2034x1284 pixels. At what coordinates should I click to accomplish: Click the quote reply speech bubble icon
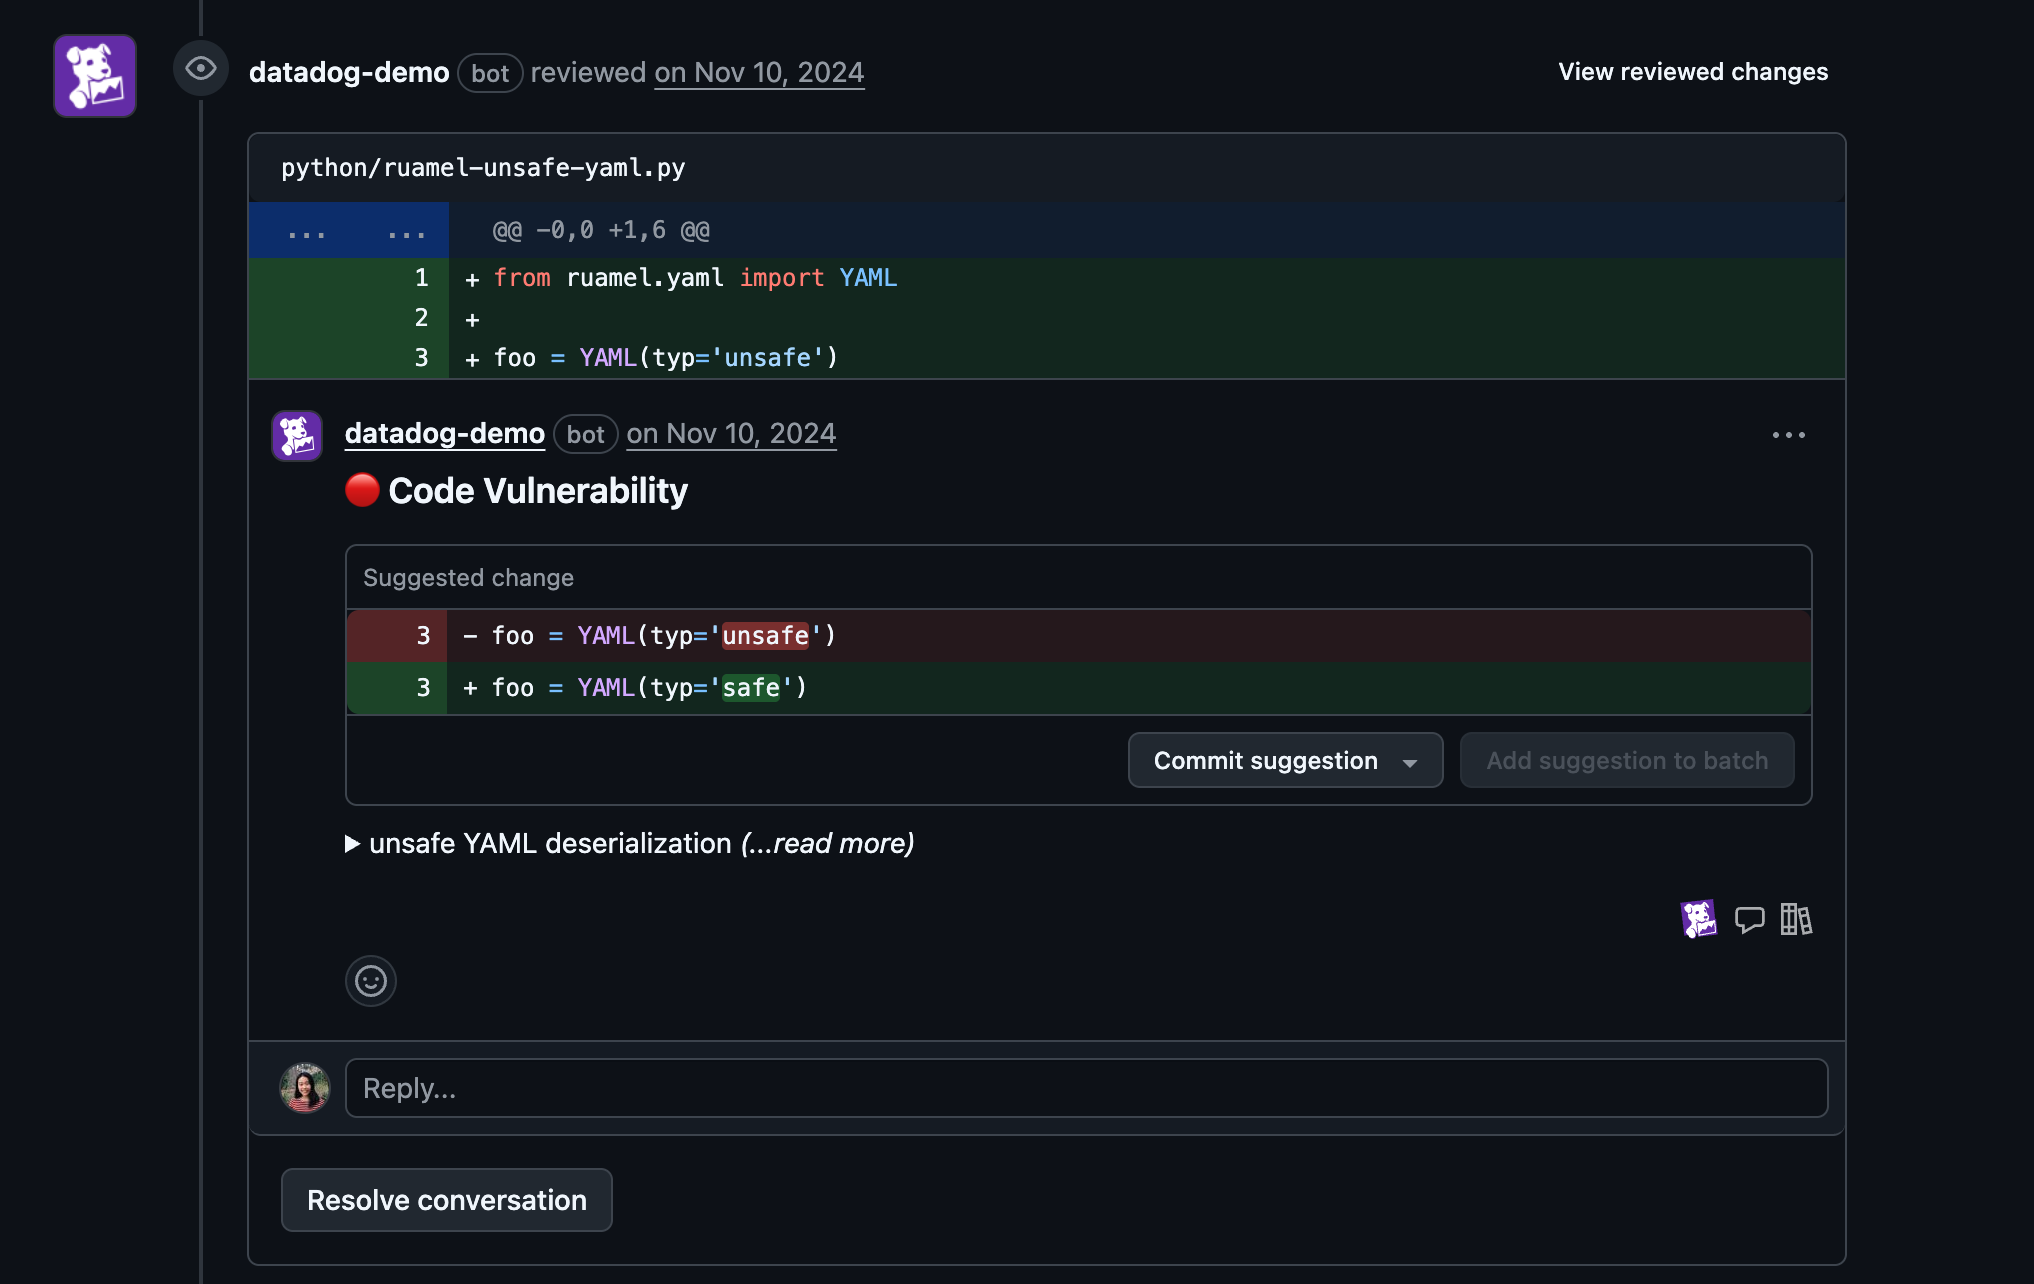(1750, 919)
